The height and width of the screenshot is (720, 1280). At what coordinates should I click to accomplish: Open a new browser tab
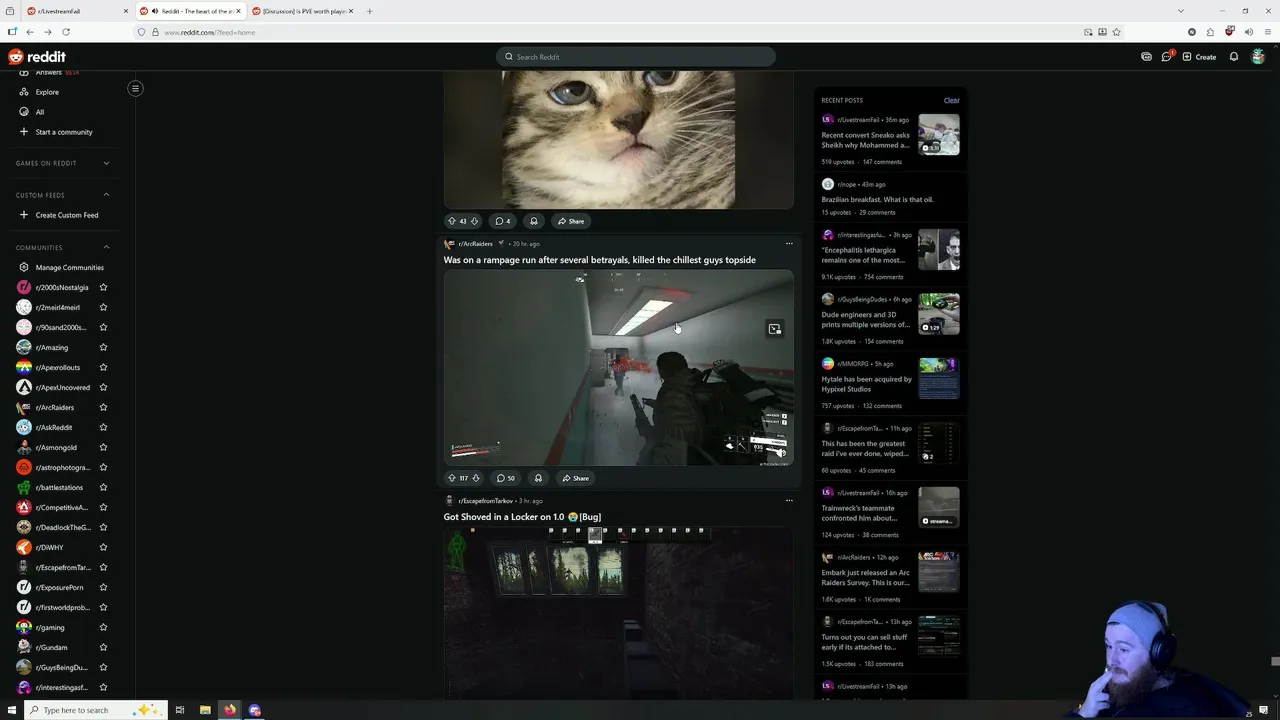[x=369, y=11]
